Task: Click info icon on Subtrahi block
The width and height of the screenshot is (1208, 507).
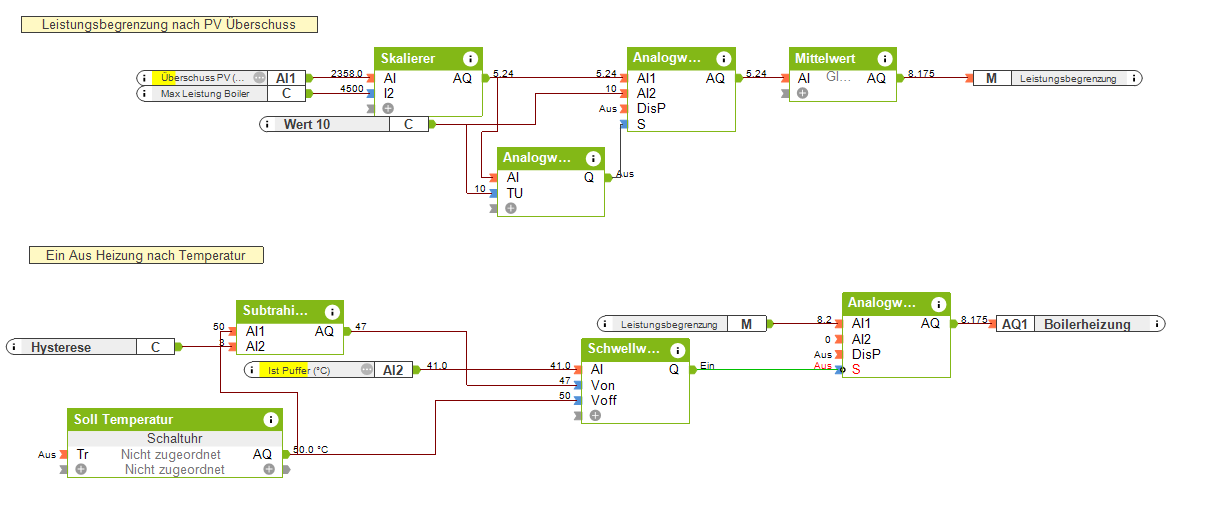Action: 331,311
